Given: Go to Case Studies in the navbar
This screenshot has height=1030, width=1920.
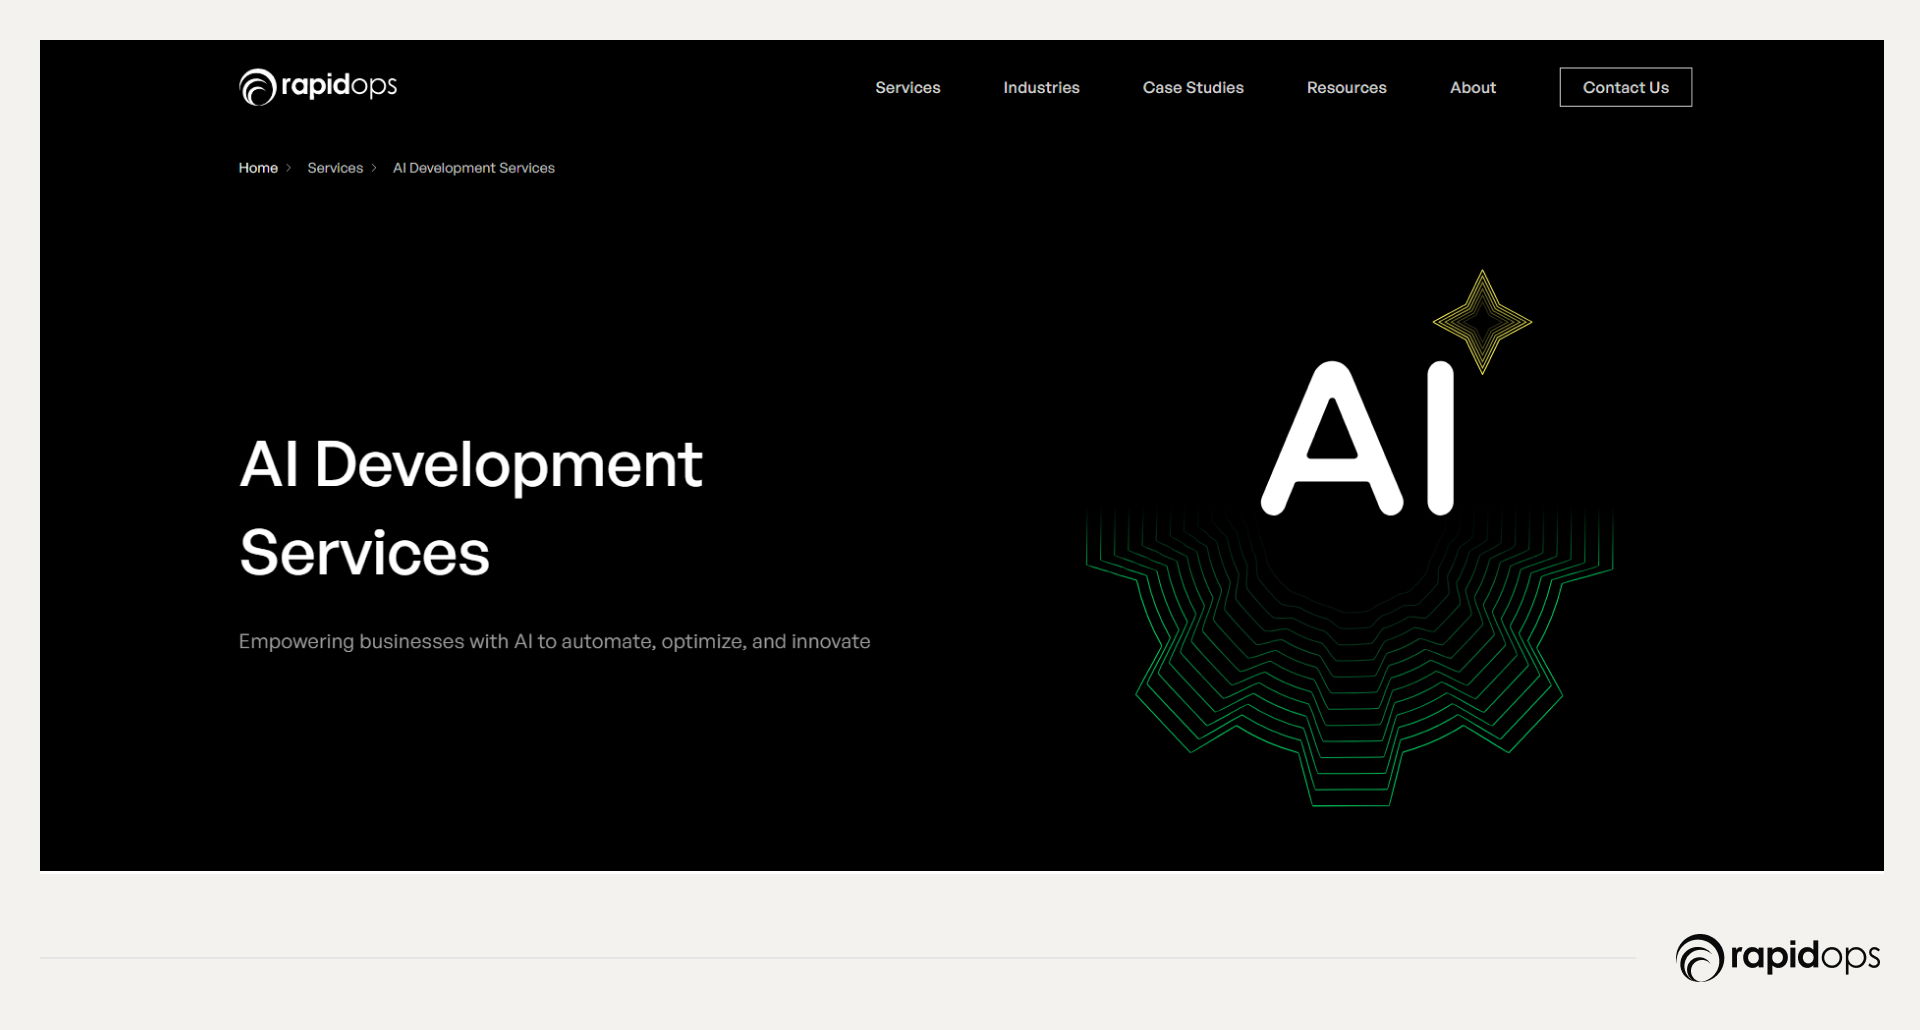Looking at the screenshot, I should tap(1193, 88).
